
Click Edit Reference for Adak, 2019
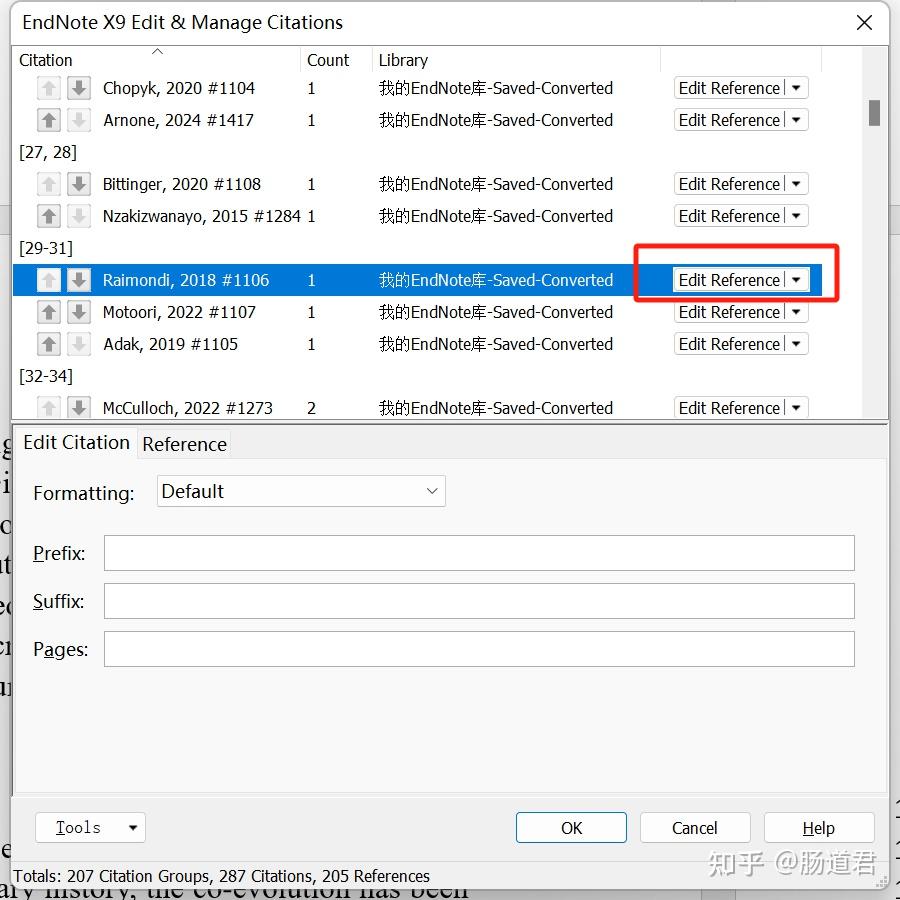coord(729,344)
